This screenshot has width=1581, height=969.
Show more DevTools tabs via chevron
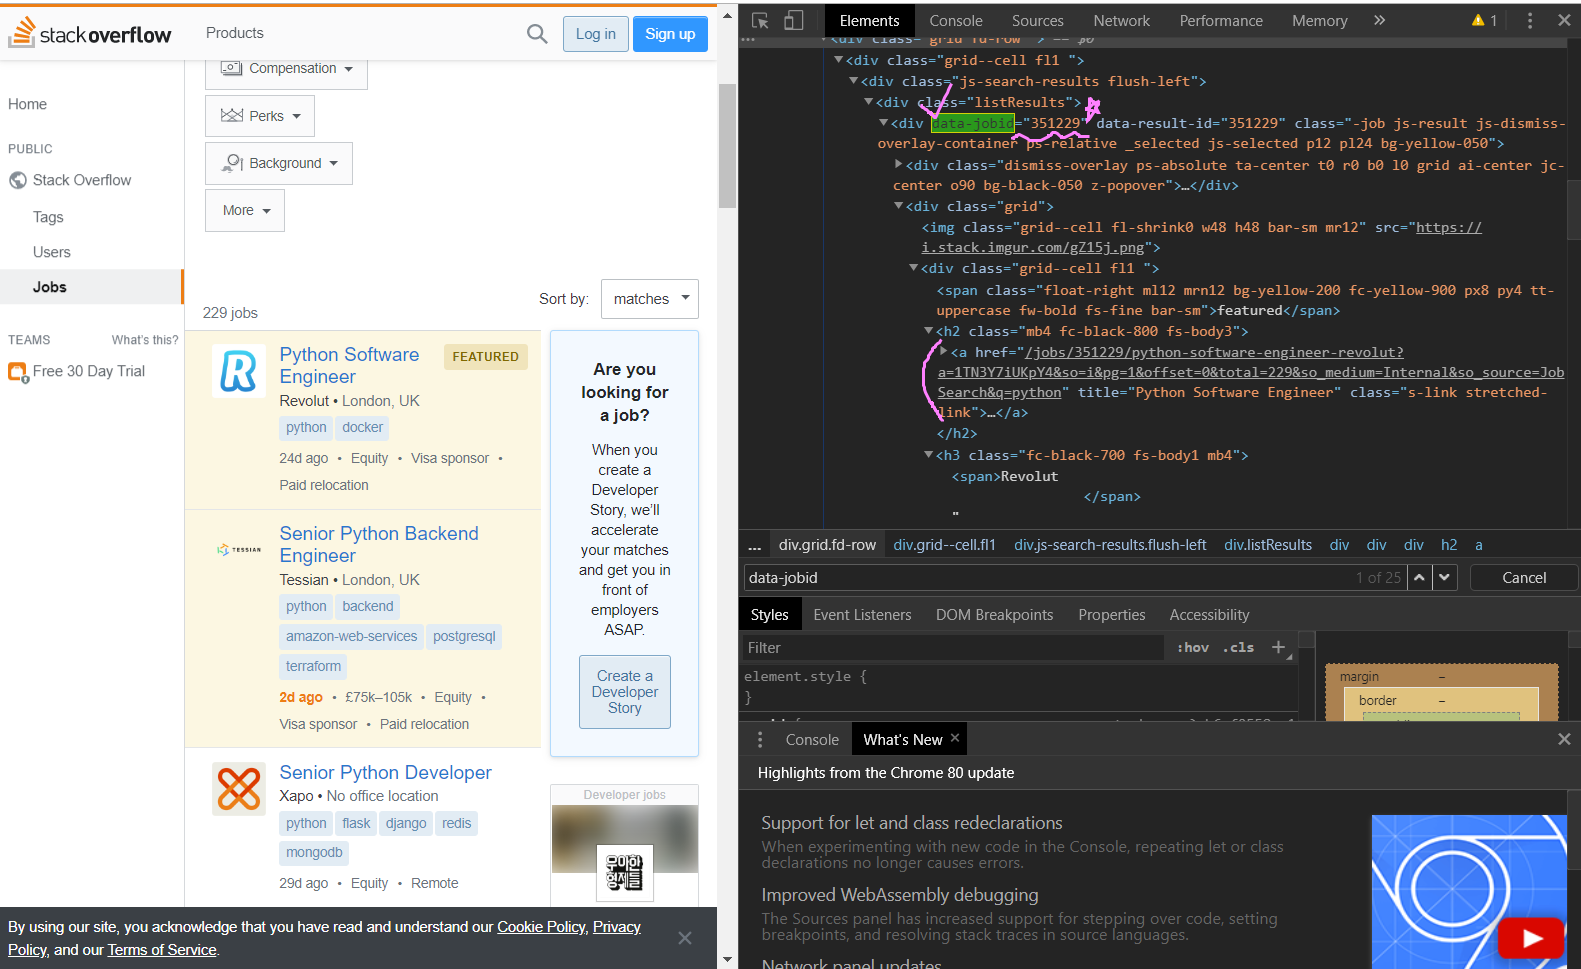click(x=1379, y=20)
